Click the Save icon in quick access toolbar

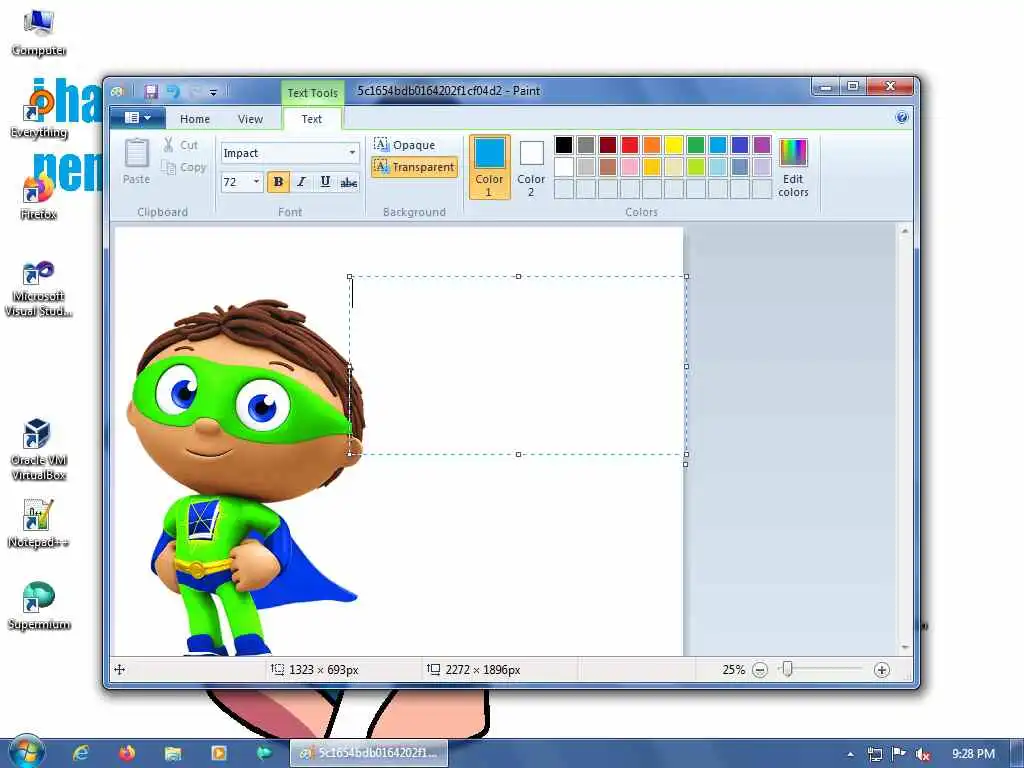pos(152,91)
